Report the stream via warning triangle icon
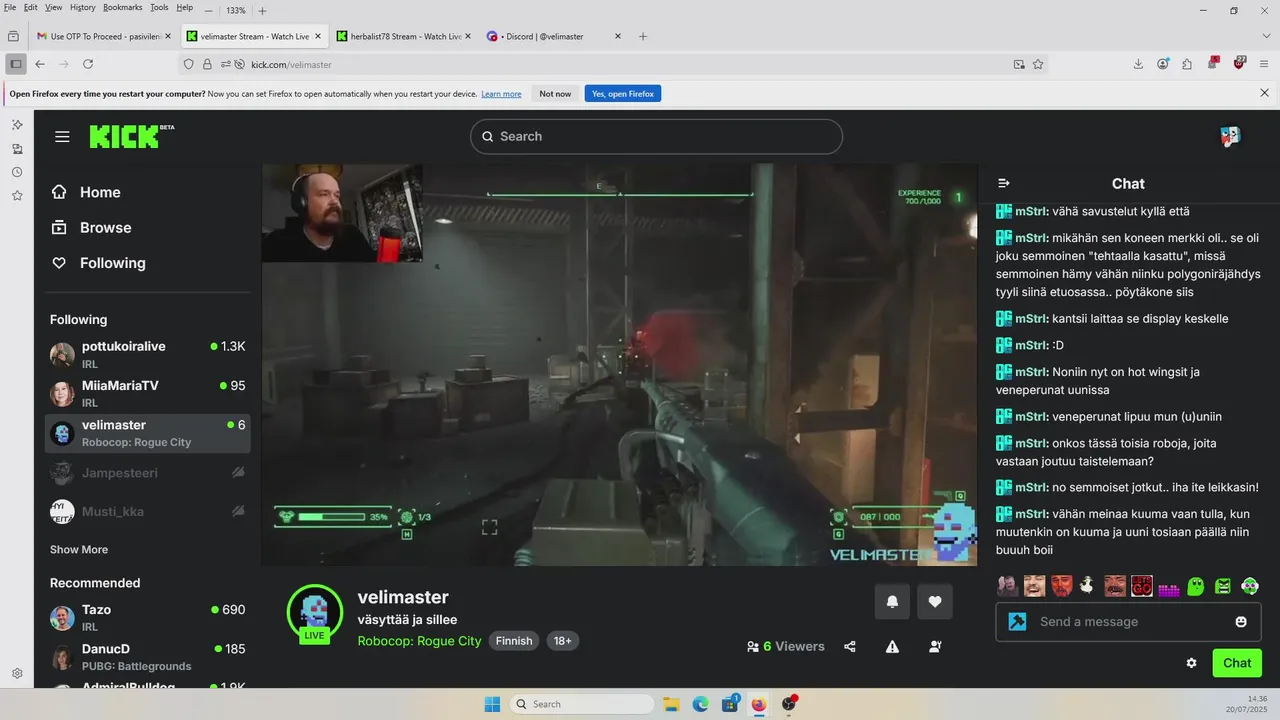This screenshot has height=720, width=1280. point(892,647)
